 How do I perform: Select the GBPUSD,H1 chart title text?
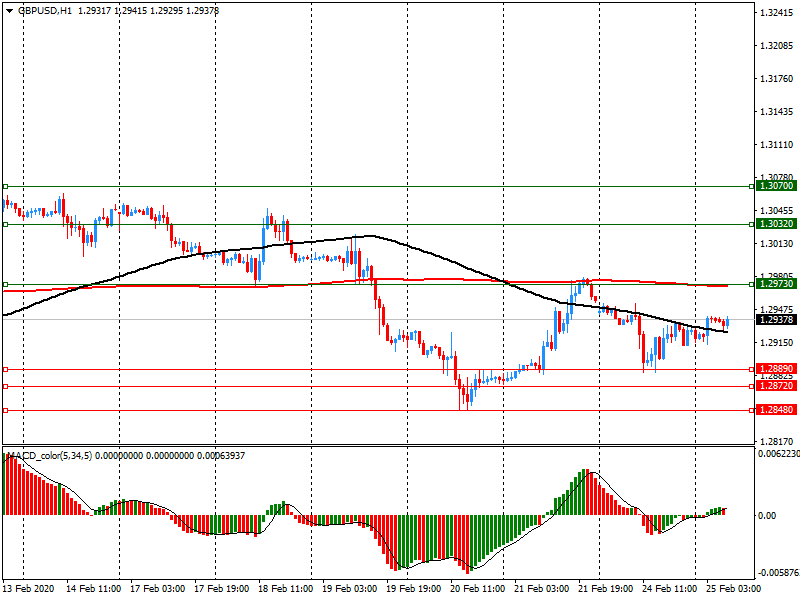[45, 11]
